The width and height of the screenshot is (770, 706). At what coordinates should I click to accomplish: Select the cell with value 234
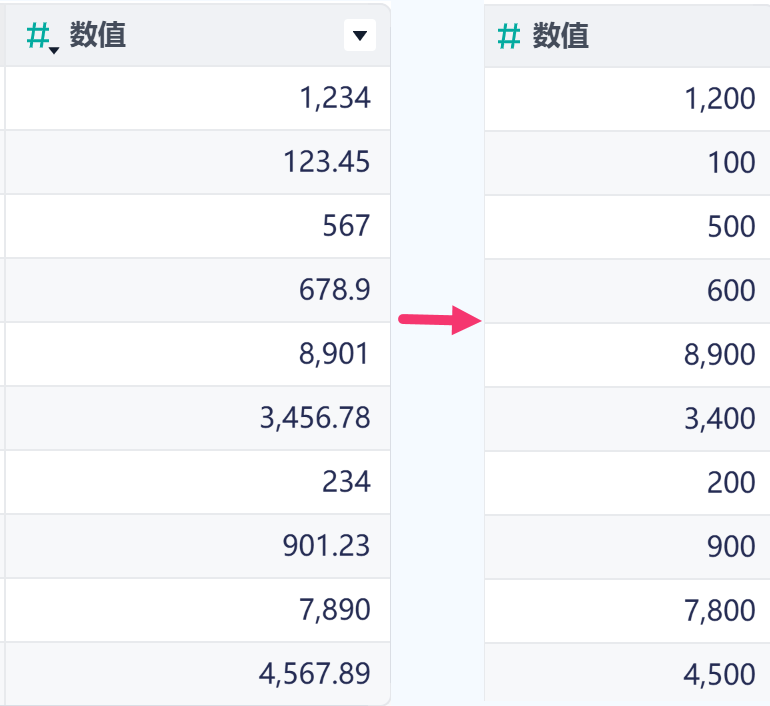197,482
